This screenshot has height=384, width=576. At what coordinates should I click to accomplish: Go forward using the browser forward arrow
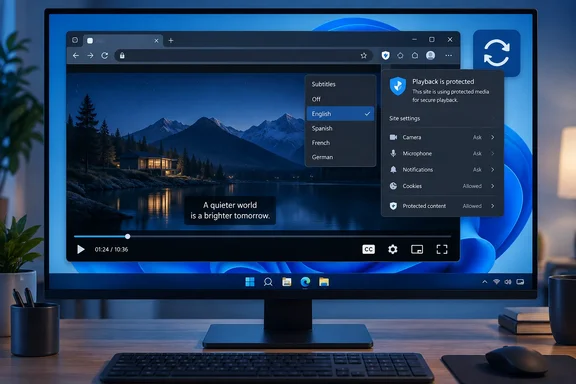coord(90,55)
